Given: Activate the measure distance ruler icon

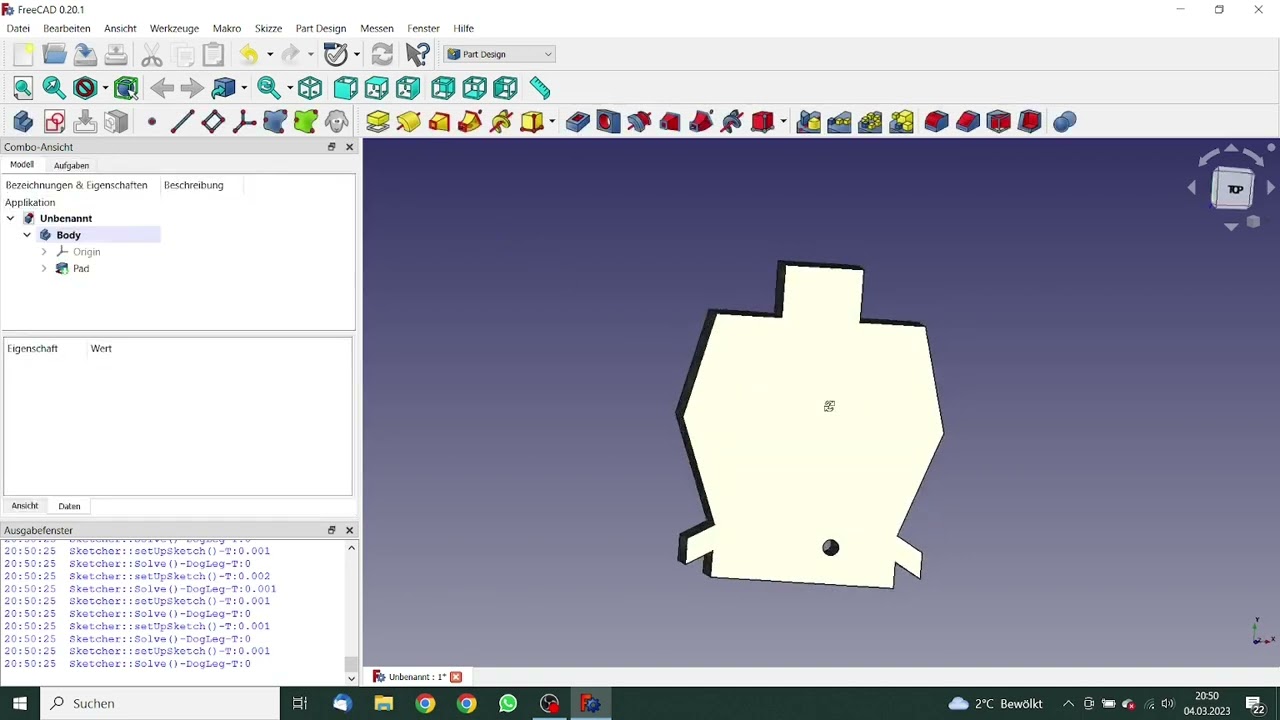Looking at the screenshot, I should click(540, 88).
